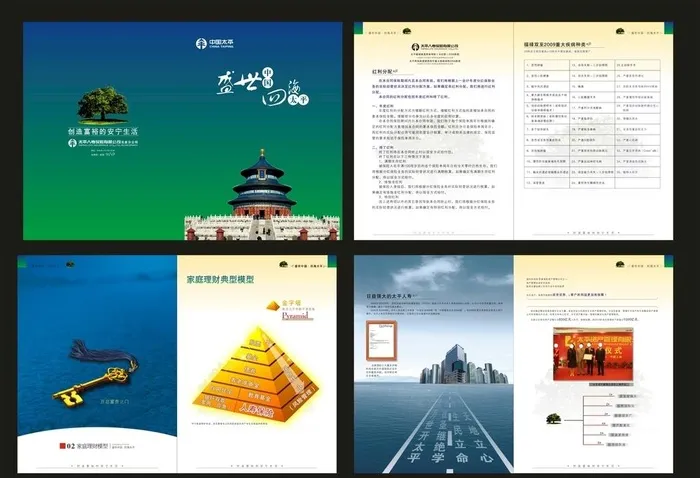Select the golden key graphic
This screenshot has width=700, height=478.
(x=92, y=371)
